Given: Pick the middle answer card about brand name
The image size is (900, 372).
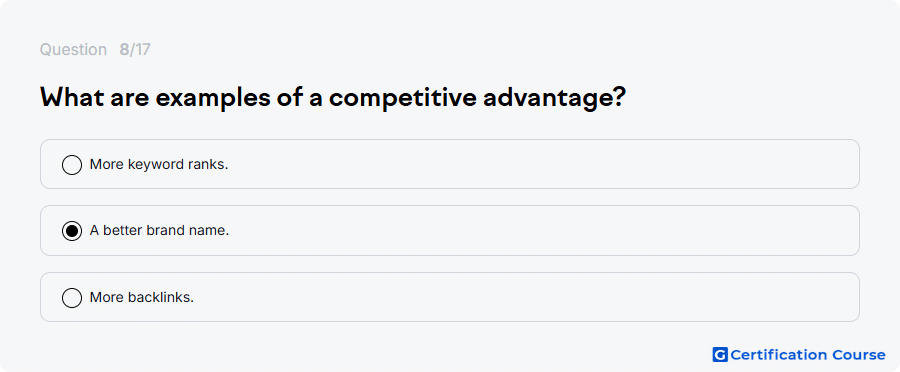Looking at the screenshot, I should coord(449,230).
